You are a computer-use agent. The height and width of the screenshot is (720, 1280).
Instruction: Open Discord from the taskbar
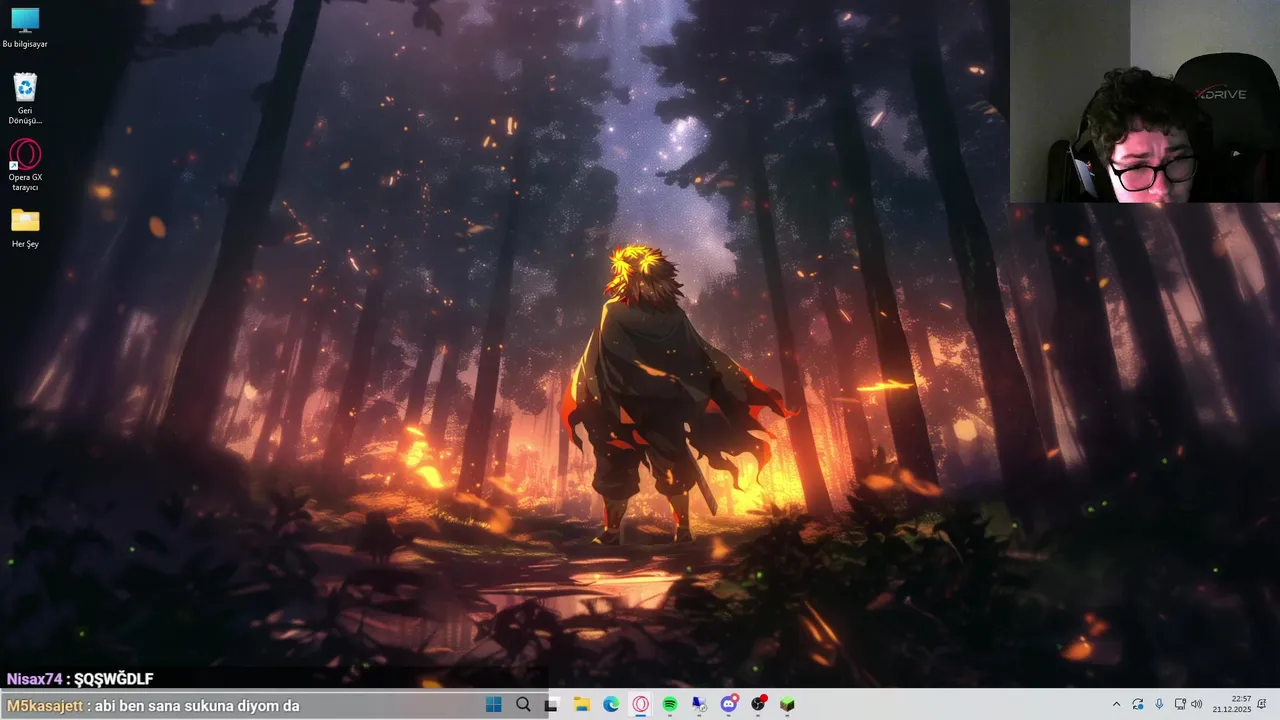point(729,704)
